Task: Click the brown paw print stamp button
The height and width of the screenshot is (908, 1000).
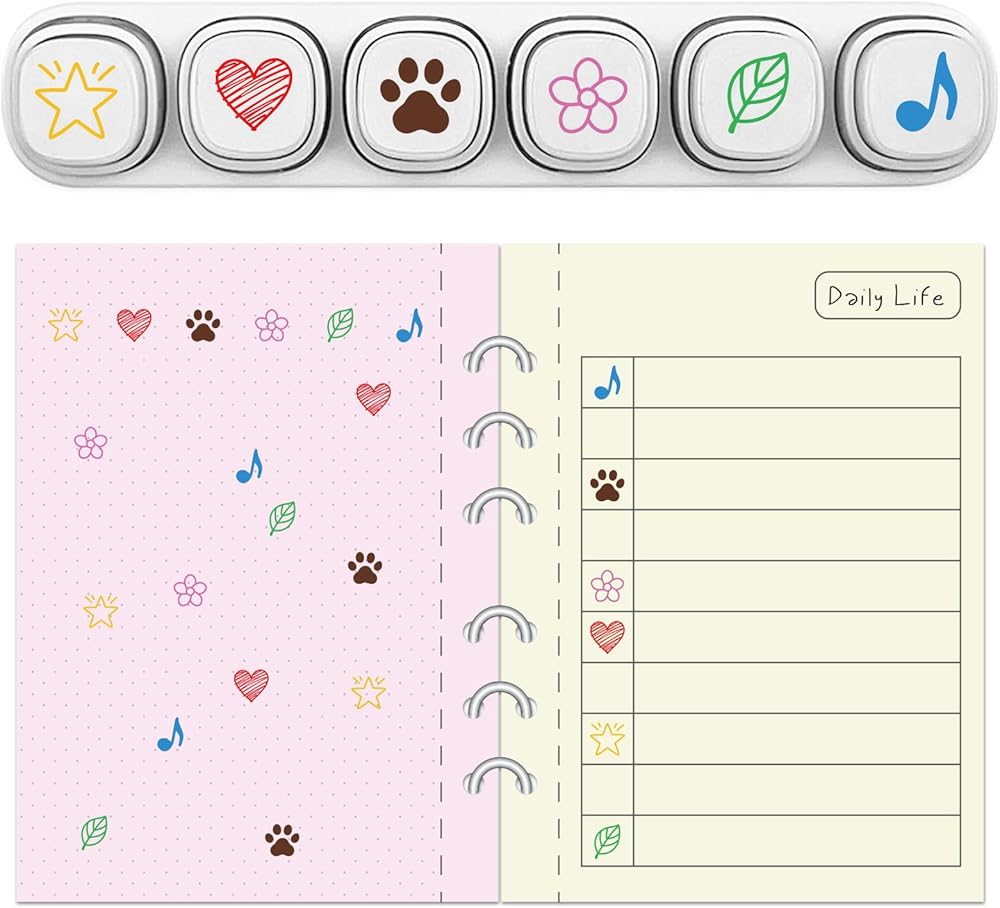Action: pos(420,96)
